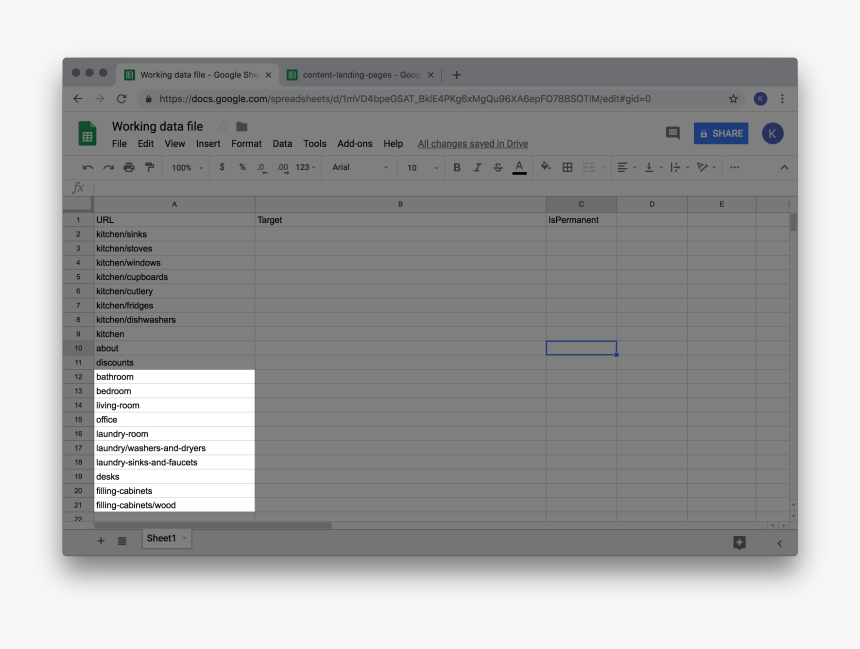Increase decimal places icon
Viewport: 860px width, 649px height.
pos(282,168)
